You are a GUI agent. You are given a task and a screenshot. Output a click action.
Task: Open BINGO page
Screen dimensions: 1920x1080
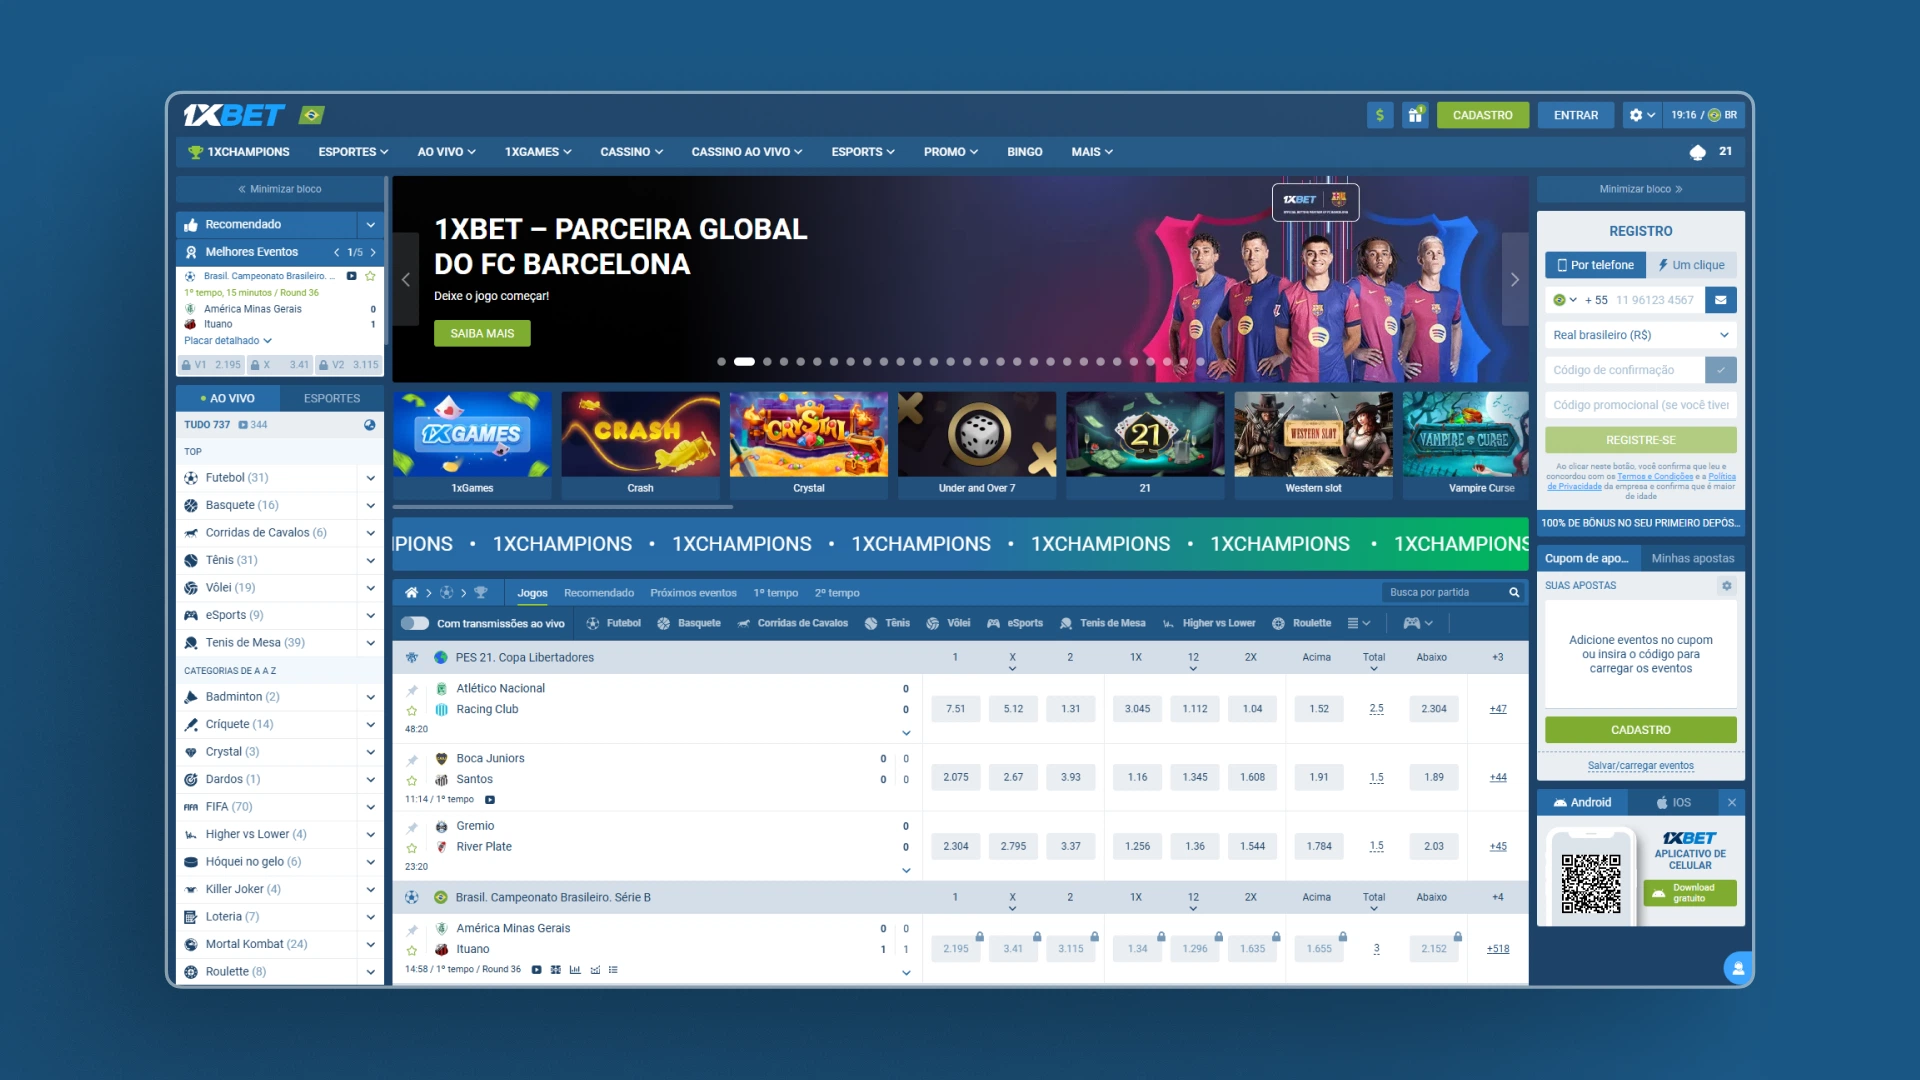1024,152
